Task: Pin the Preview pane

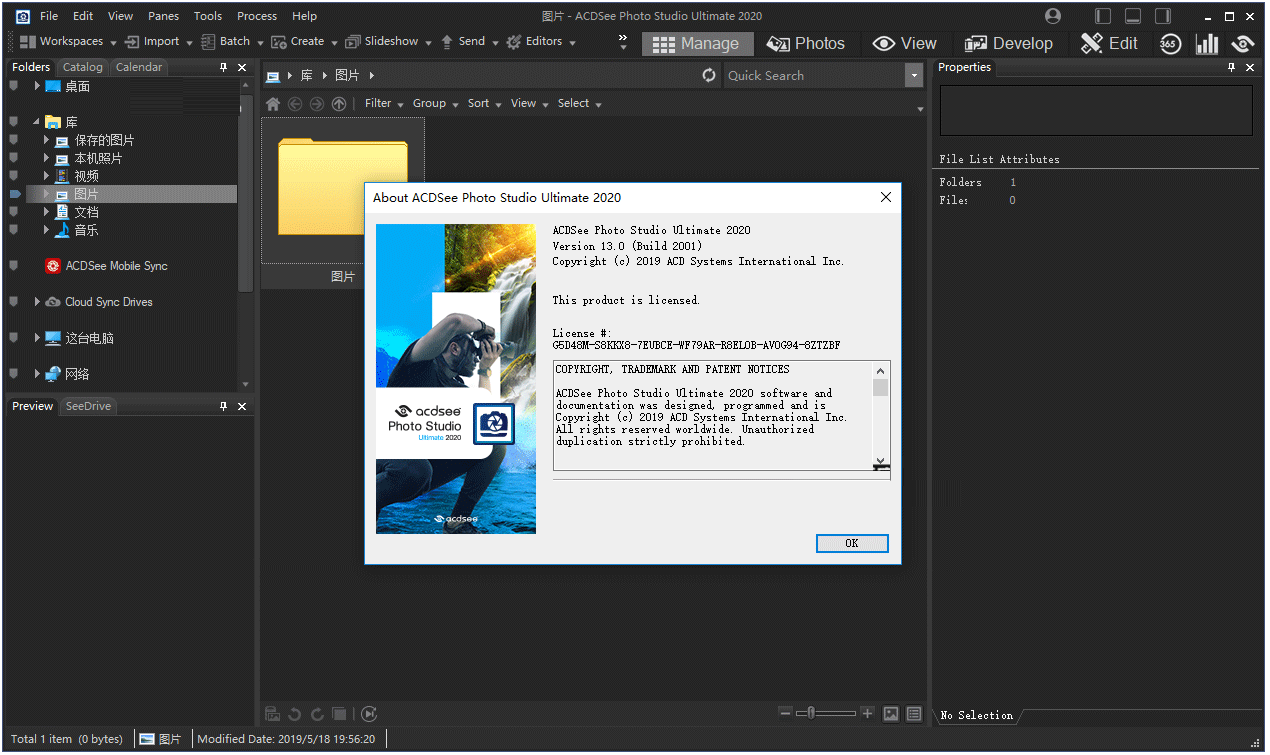Action: click(224, 405)
